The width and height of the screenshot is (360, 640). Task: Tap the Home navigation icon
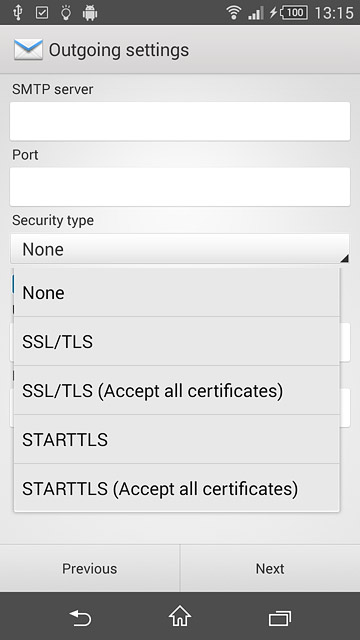[x=180, y=616]
